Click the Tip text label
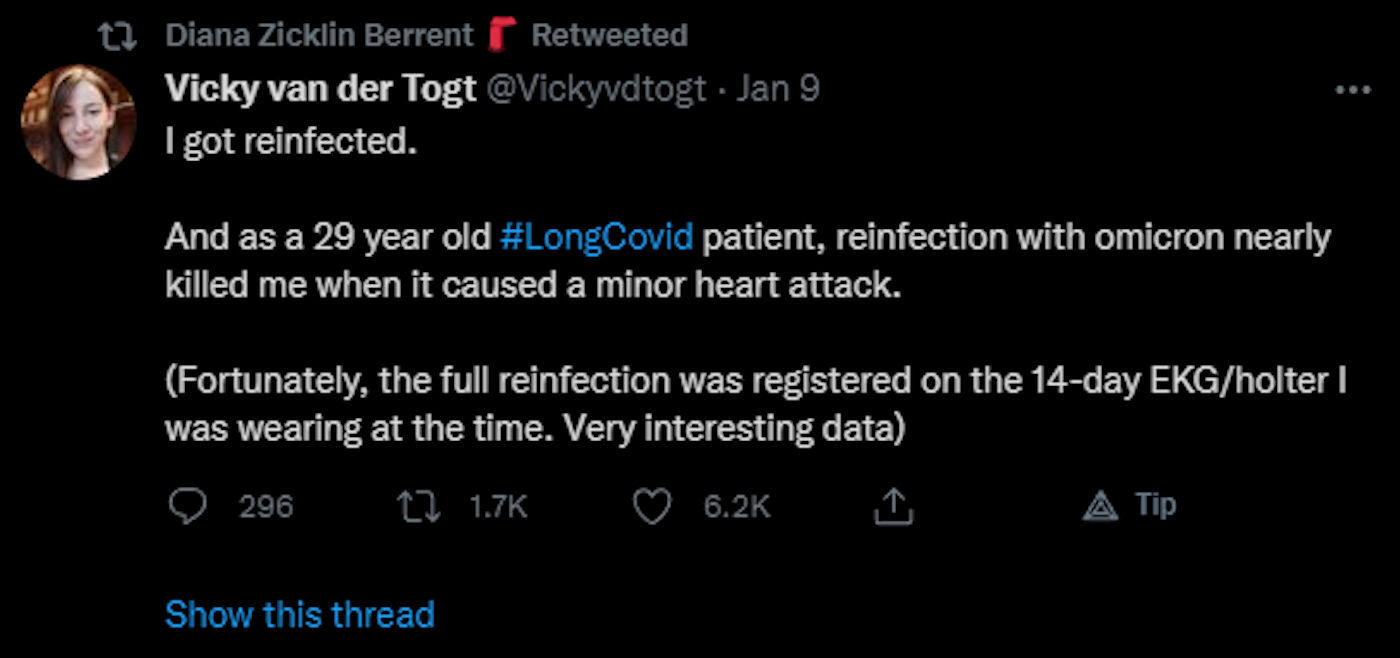The width and height of the screenshot is (1400, 658). 1155,505
